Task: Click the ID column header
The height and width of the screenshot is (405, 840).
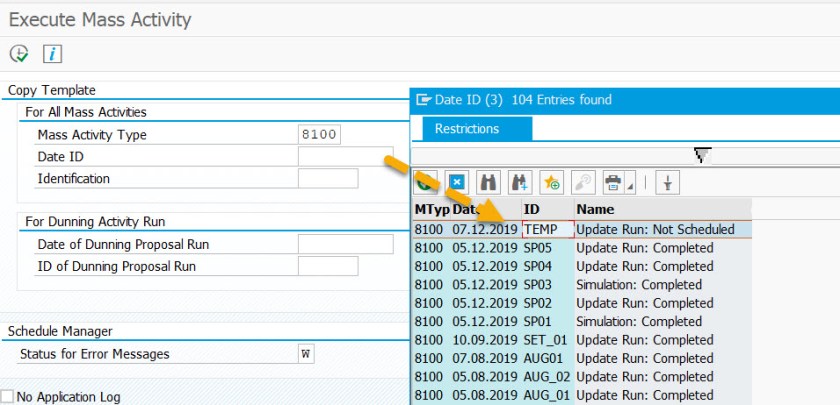Action: 532,208
